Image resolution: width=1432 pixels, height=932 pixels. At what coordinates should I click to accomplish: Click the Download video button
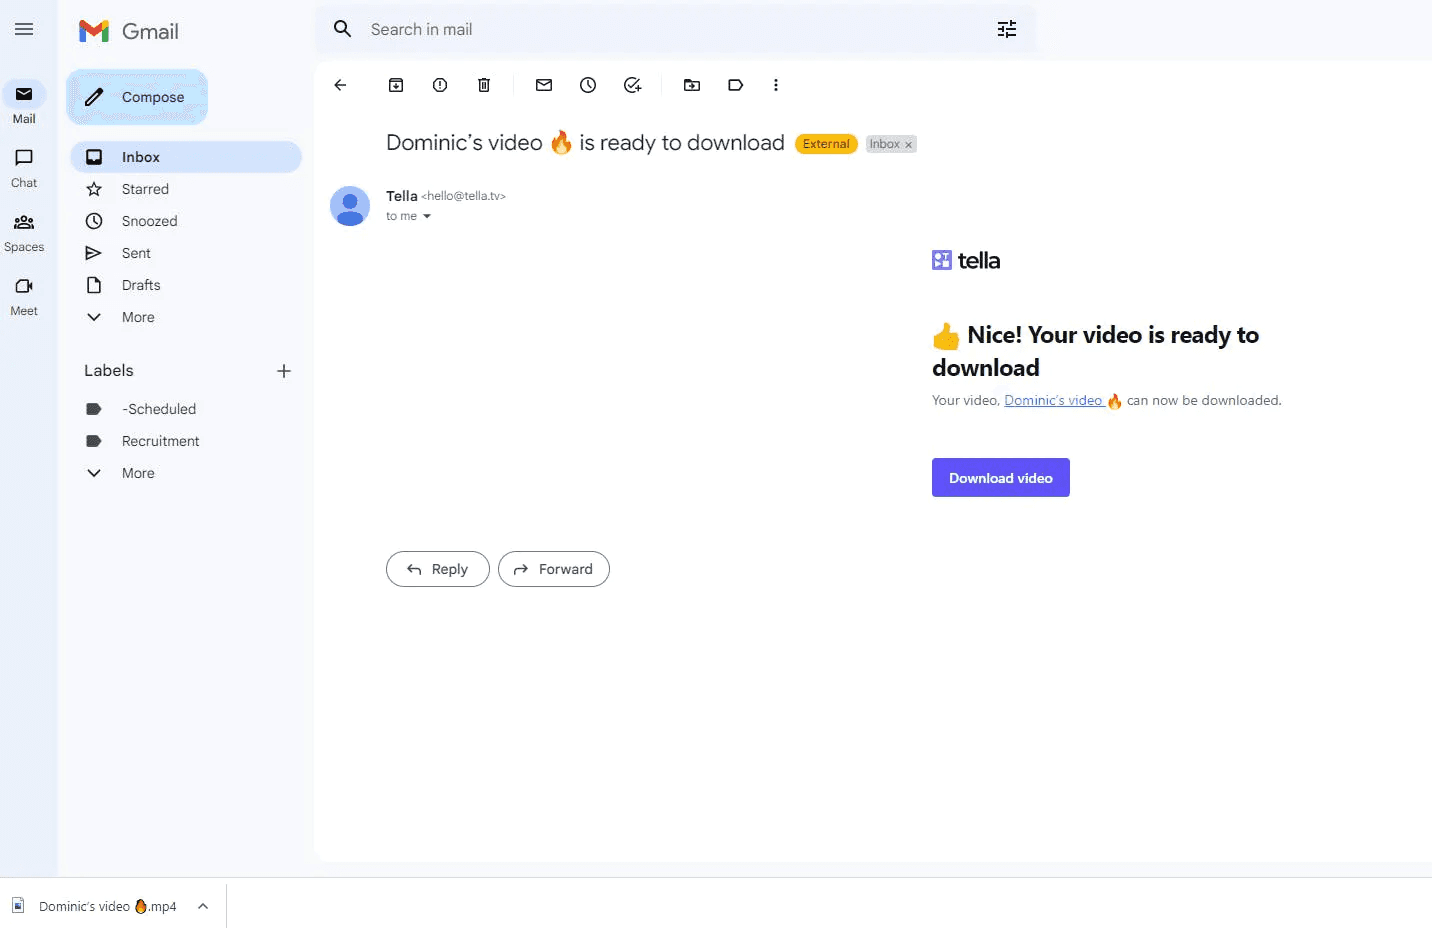(1001, 478)
